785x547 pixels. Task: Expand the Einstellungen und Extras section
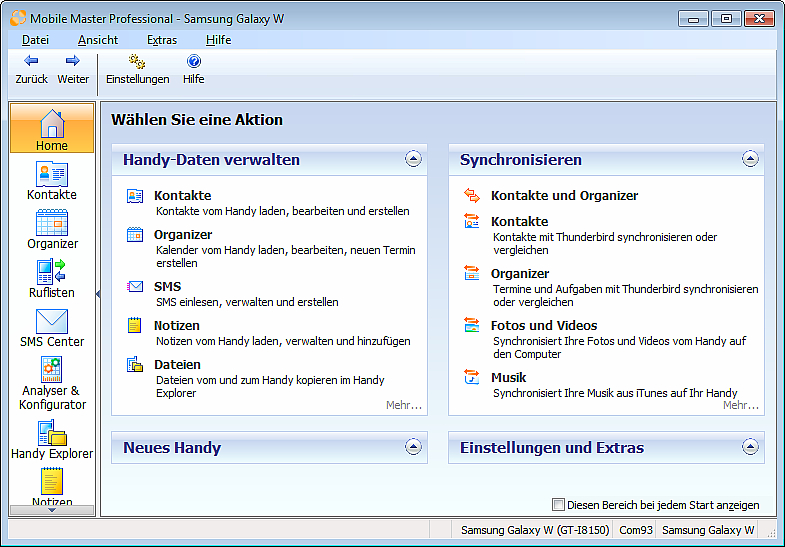[750, 447]
